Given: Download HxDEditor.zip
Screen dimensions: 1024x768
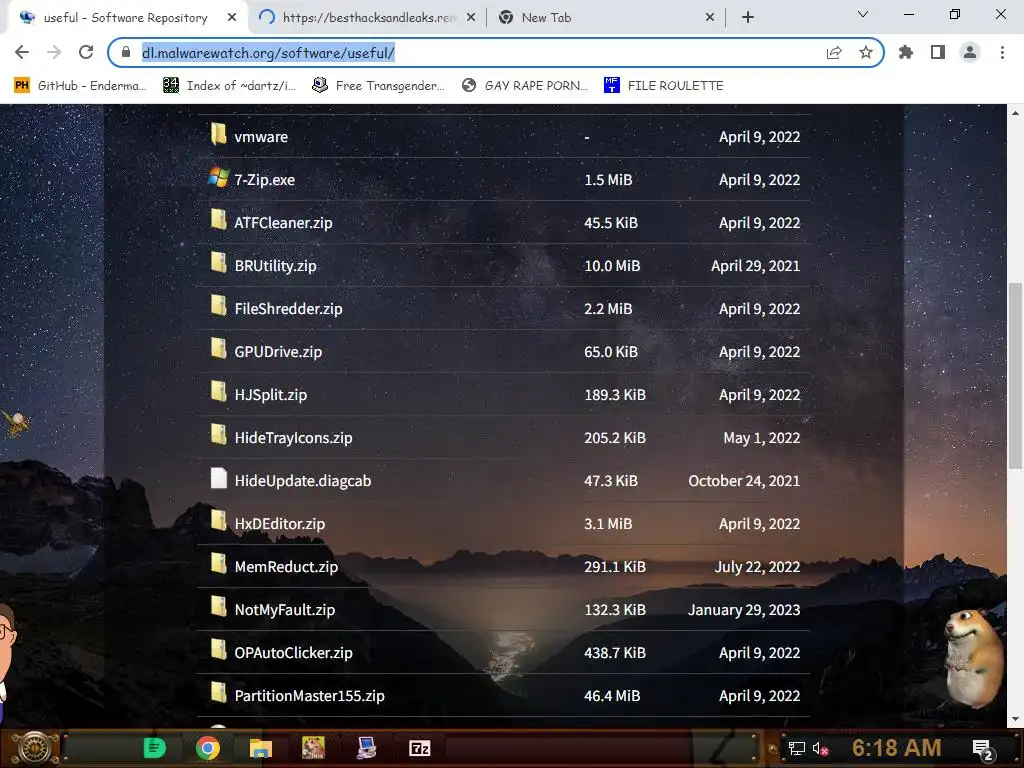Looking at the screenshot, I should tap(280, 524).
